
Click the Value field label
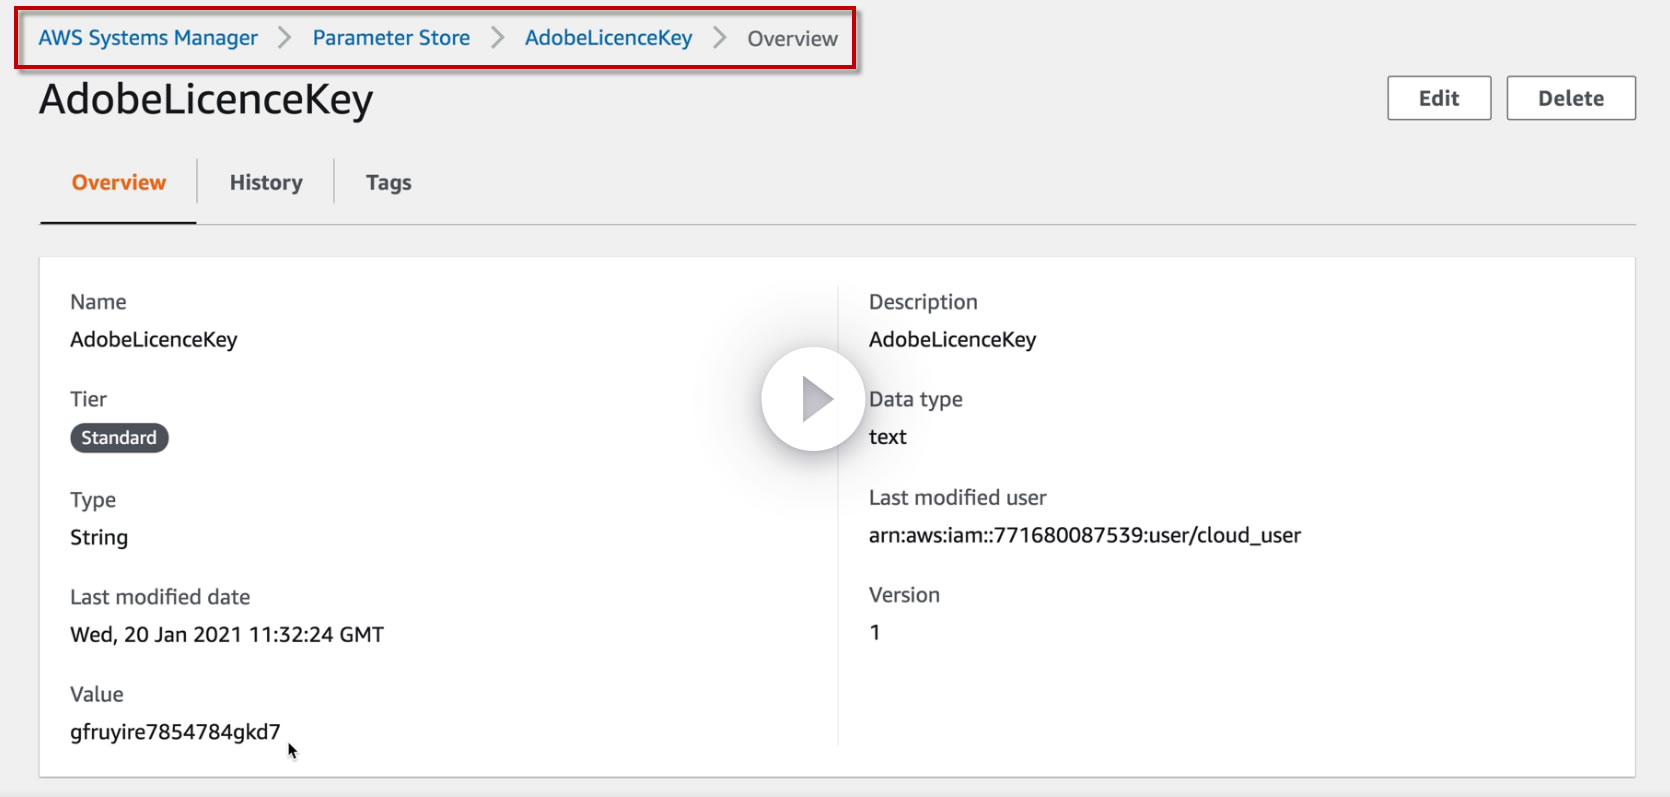pyautogui.click(x=97, y=694)
